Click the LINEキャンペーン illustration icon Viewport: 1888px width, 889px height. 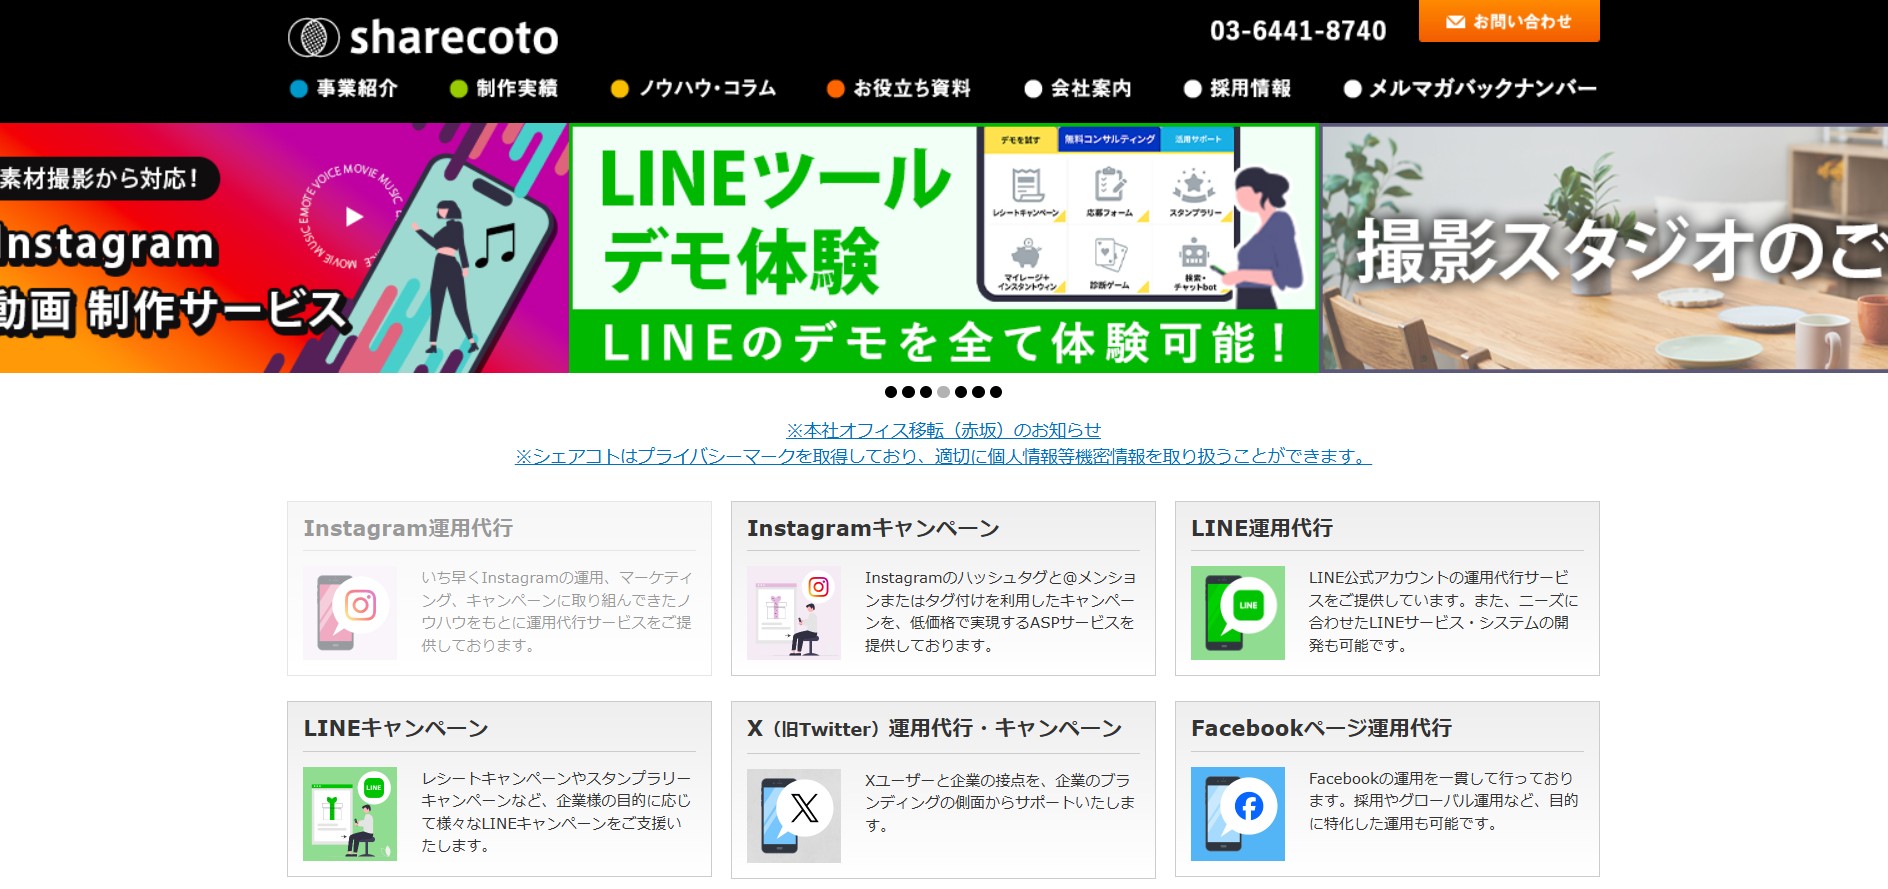point(350,814)
